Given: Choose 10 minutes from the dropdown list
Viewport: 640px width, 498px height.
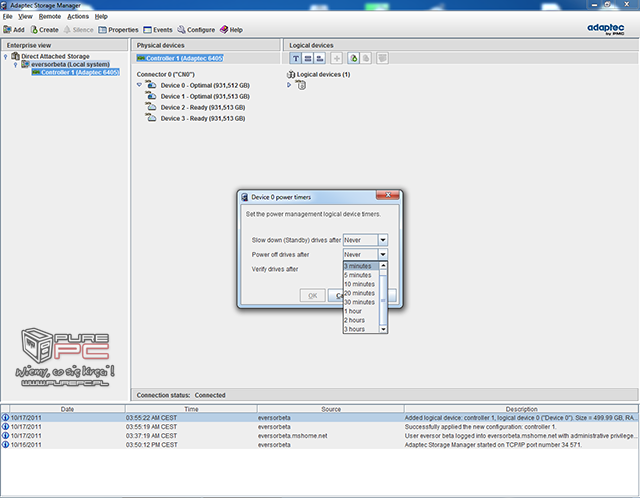Looking at the screenshot, I should point(360,284).
